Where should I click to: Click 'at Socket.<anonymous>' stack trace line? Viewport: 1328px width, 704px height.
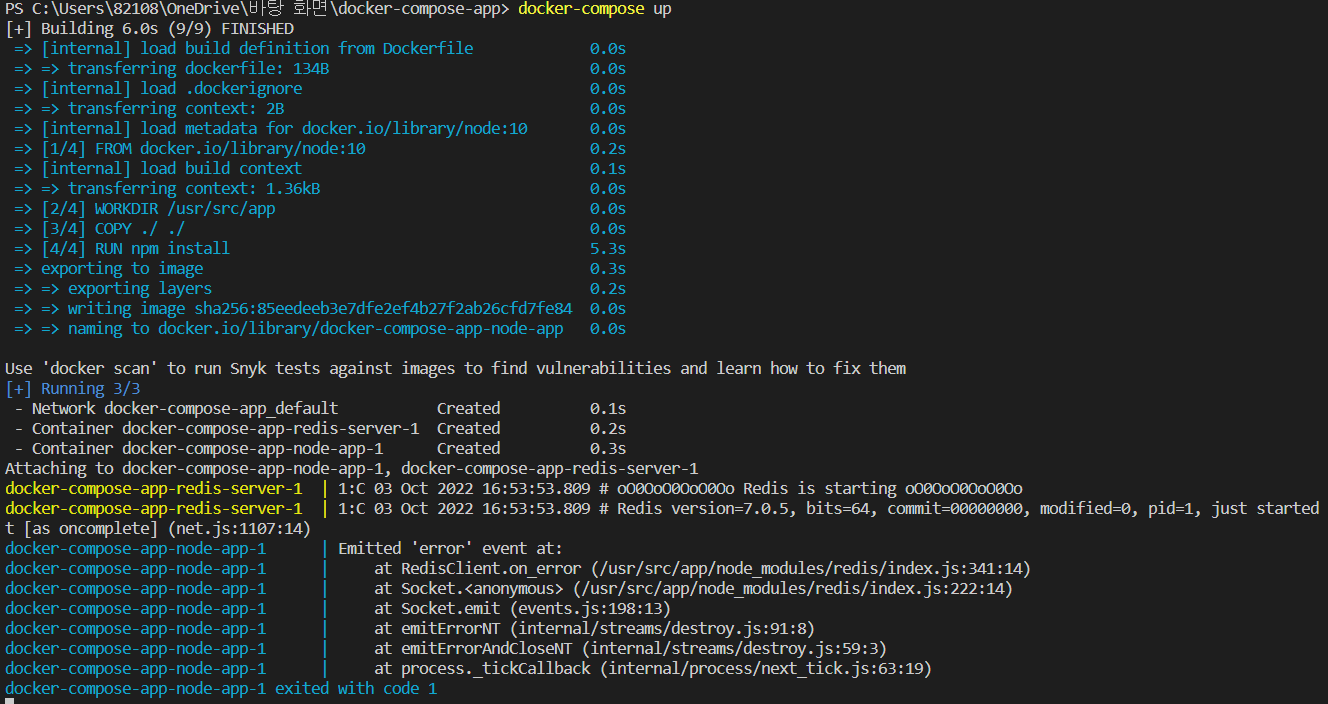coord(509,589)
